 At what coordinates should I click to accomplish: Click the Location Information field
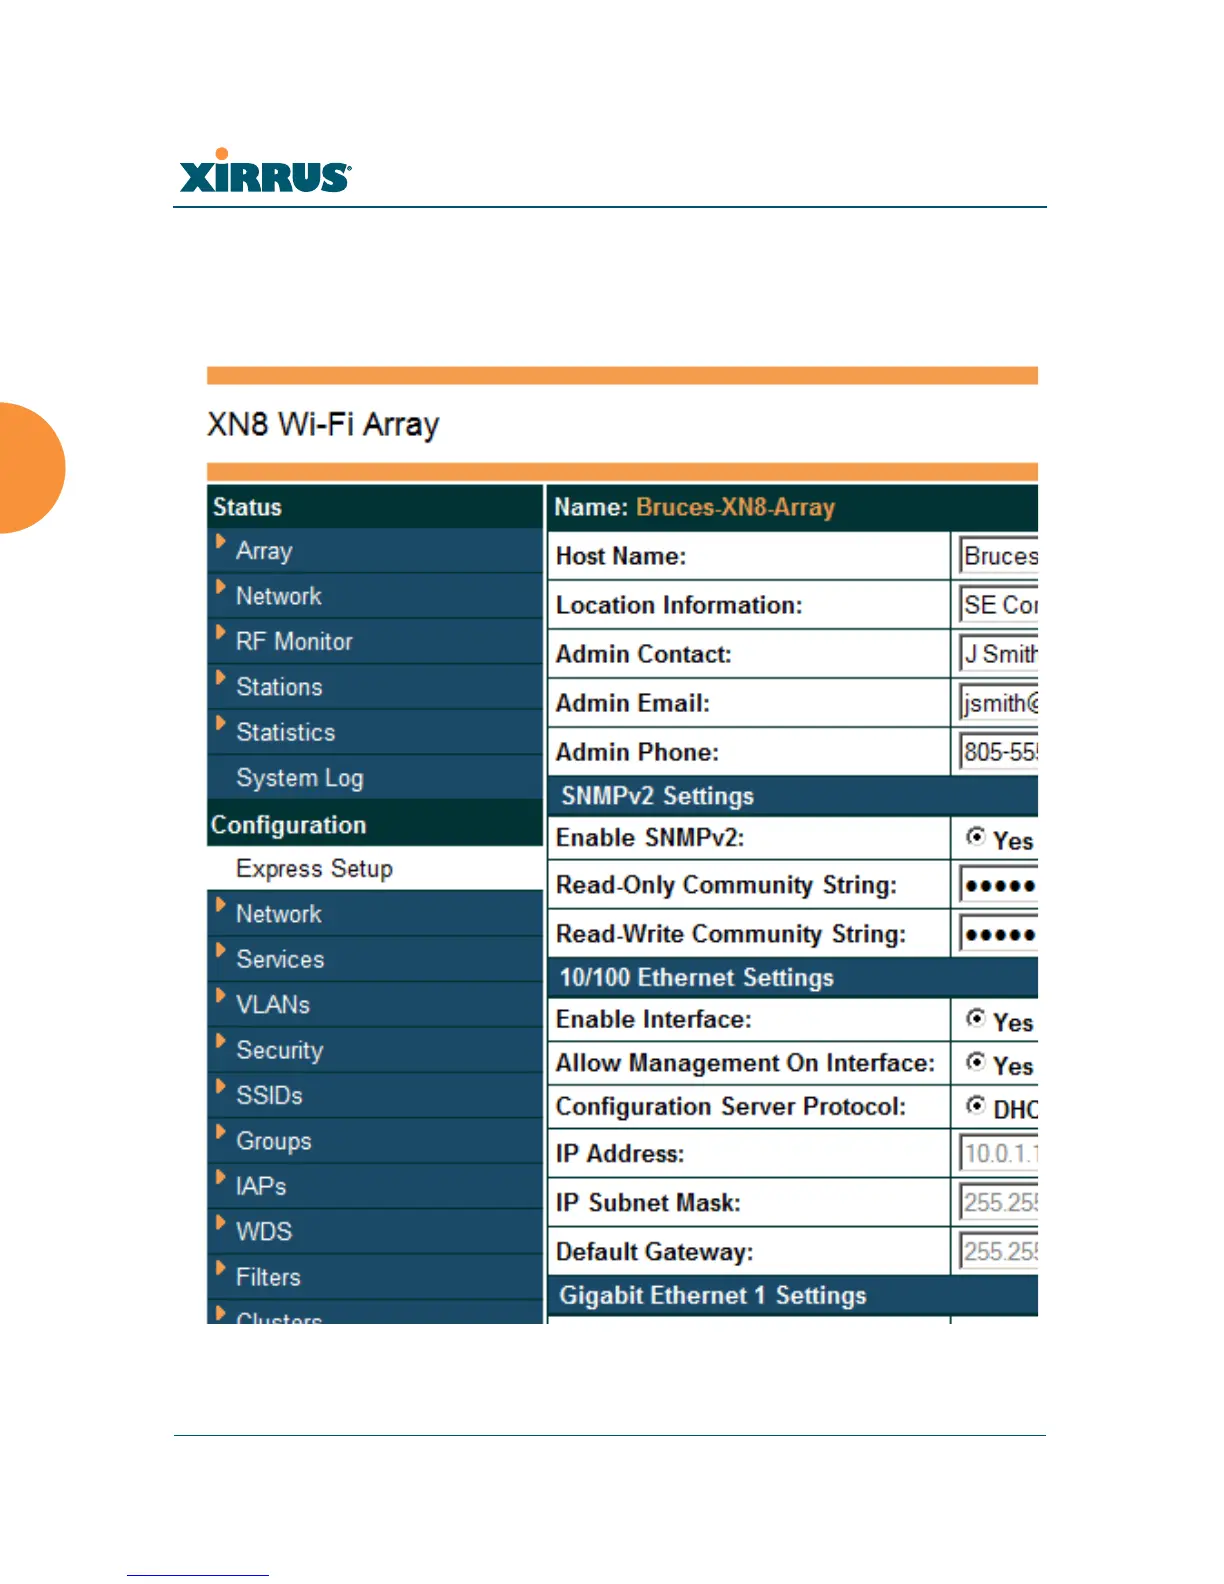pos(998,605)
